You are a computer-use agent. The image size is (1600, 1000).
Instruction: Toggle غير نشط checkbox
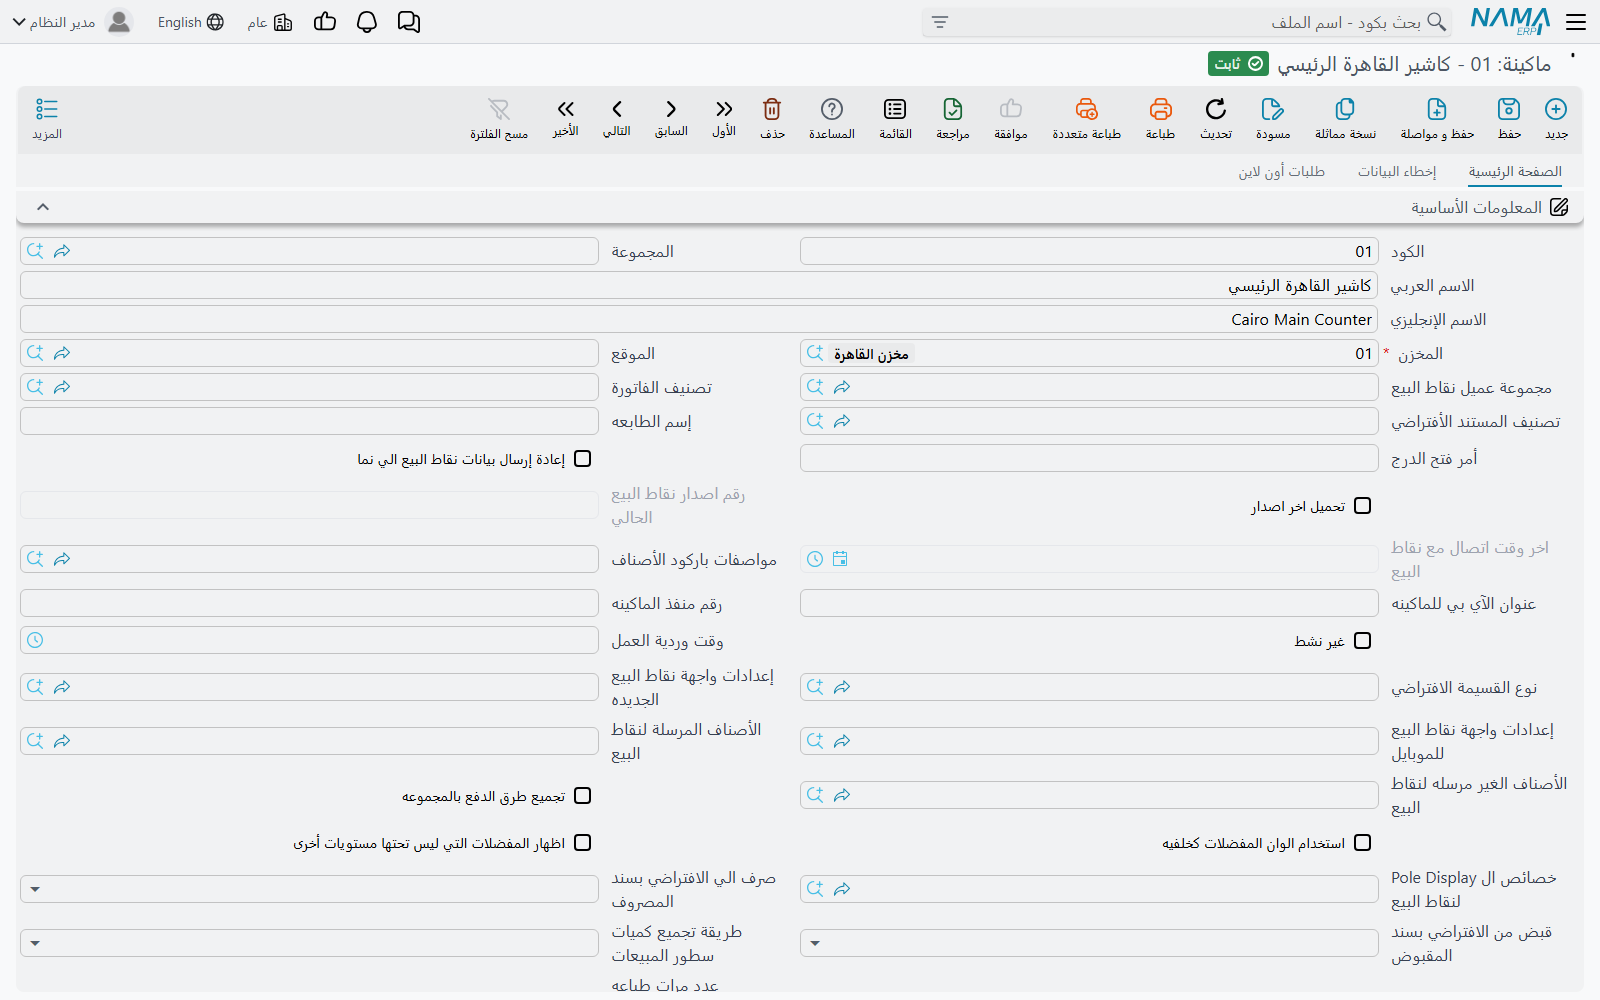click(x=1362, y=640)
